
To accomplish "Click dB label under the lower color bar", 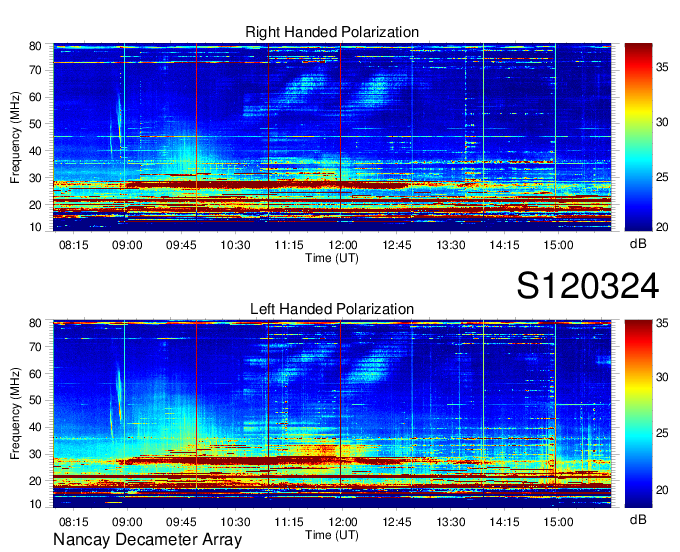I will tap(638, 519).
